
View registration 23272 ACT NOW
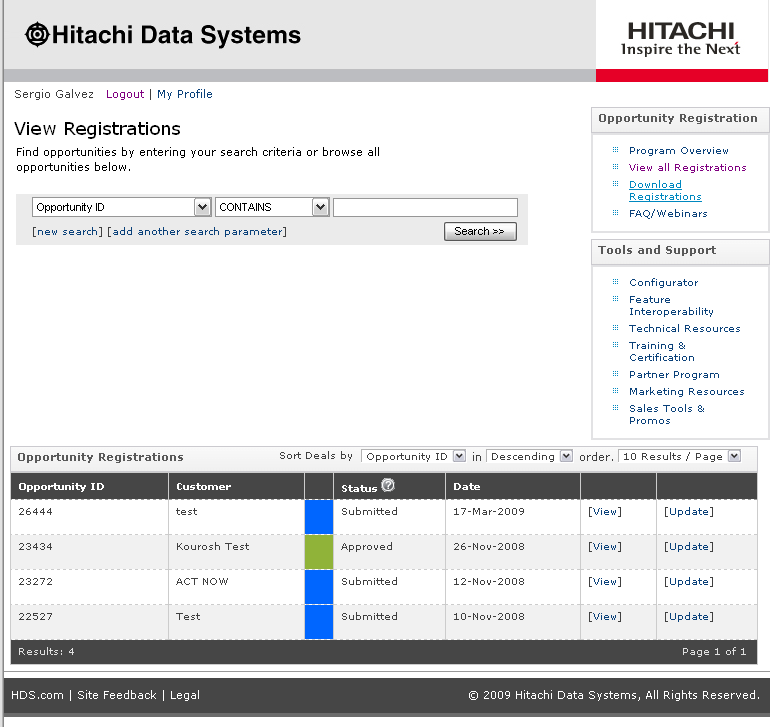(x=605, y=582)
